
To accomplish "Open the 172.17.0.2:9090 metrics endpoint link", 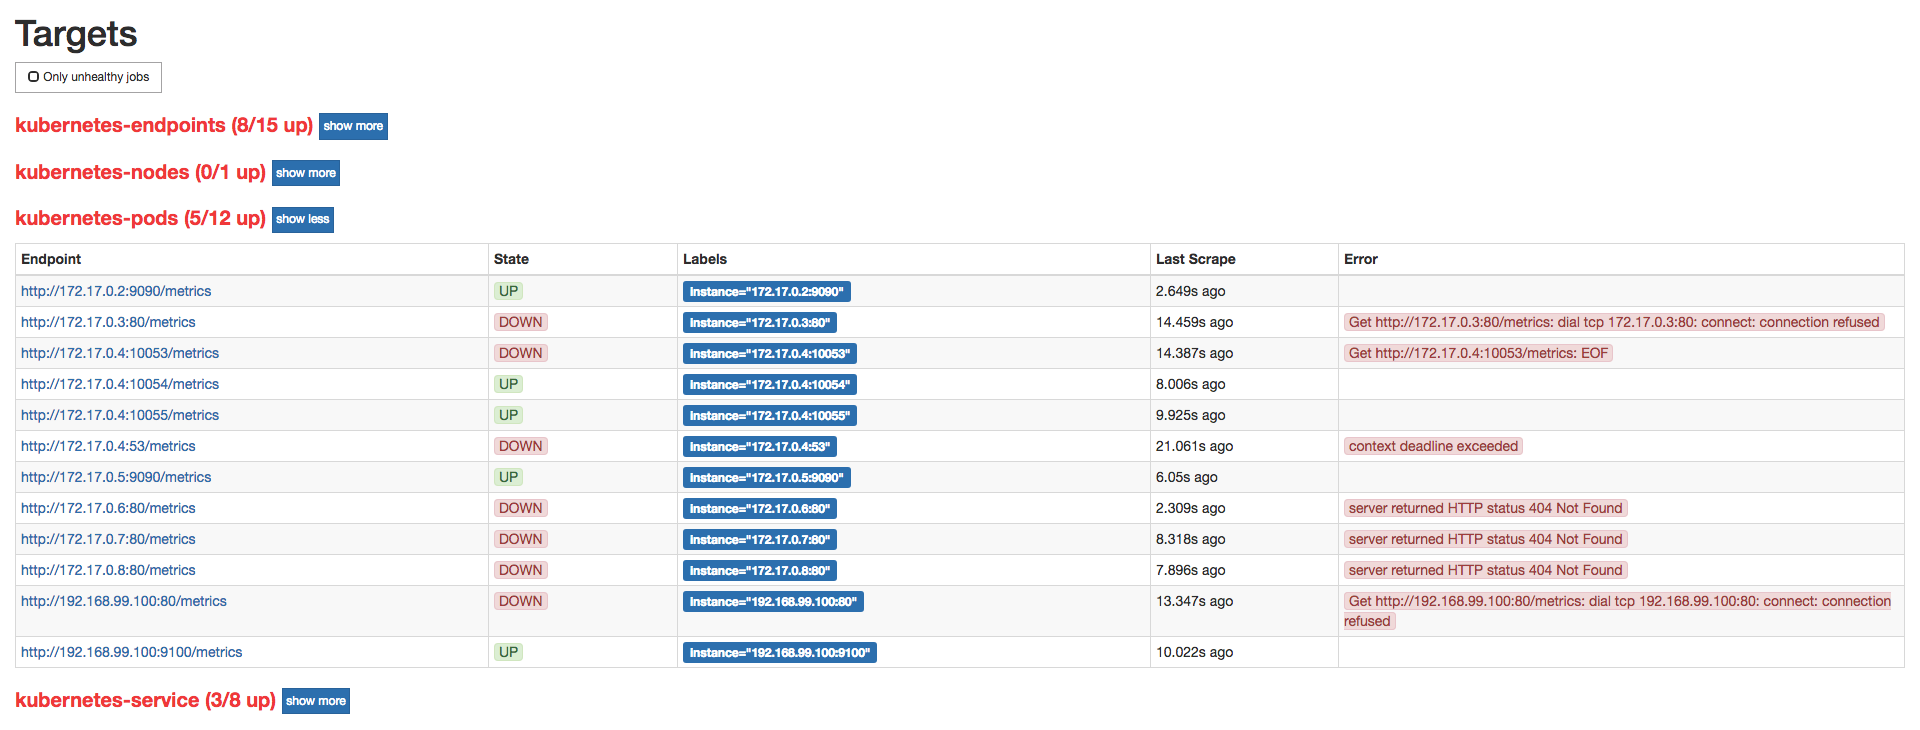I will click(116, 291).
